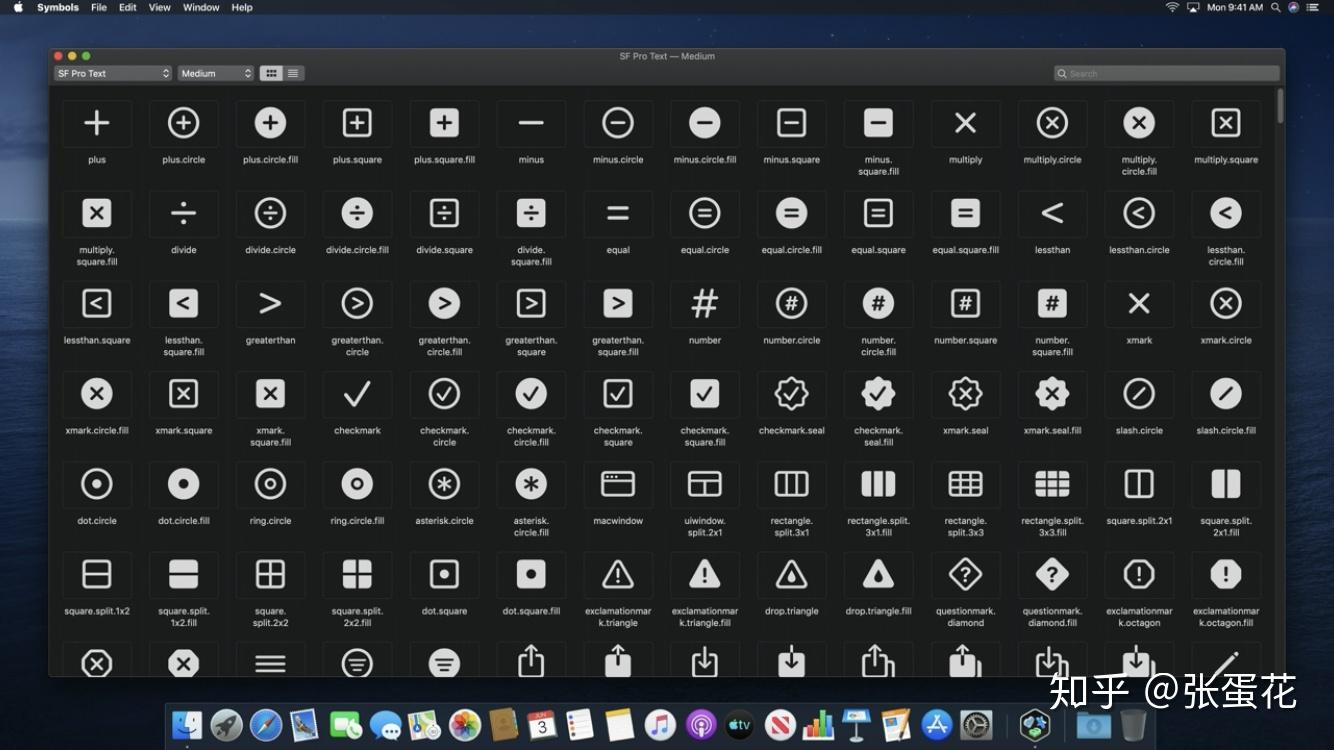
Task: Select the uiwindow.split.2x1 symbol
Action: click(705, 484)
